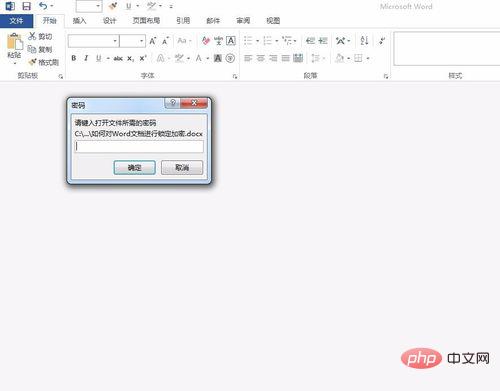This screenshot has height=391, width=500.
Task: Toggle Bold formatting
Action: point(74,58)
